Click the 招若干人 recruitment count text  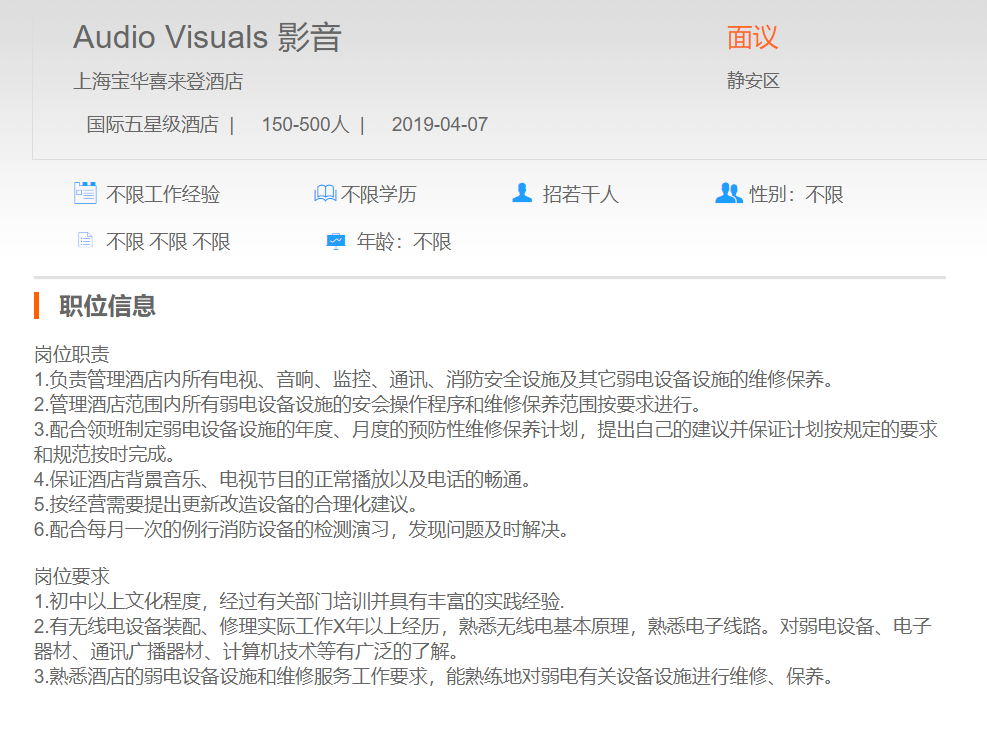pos(580,194)
